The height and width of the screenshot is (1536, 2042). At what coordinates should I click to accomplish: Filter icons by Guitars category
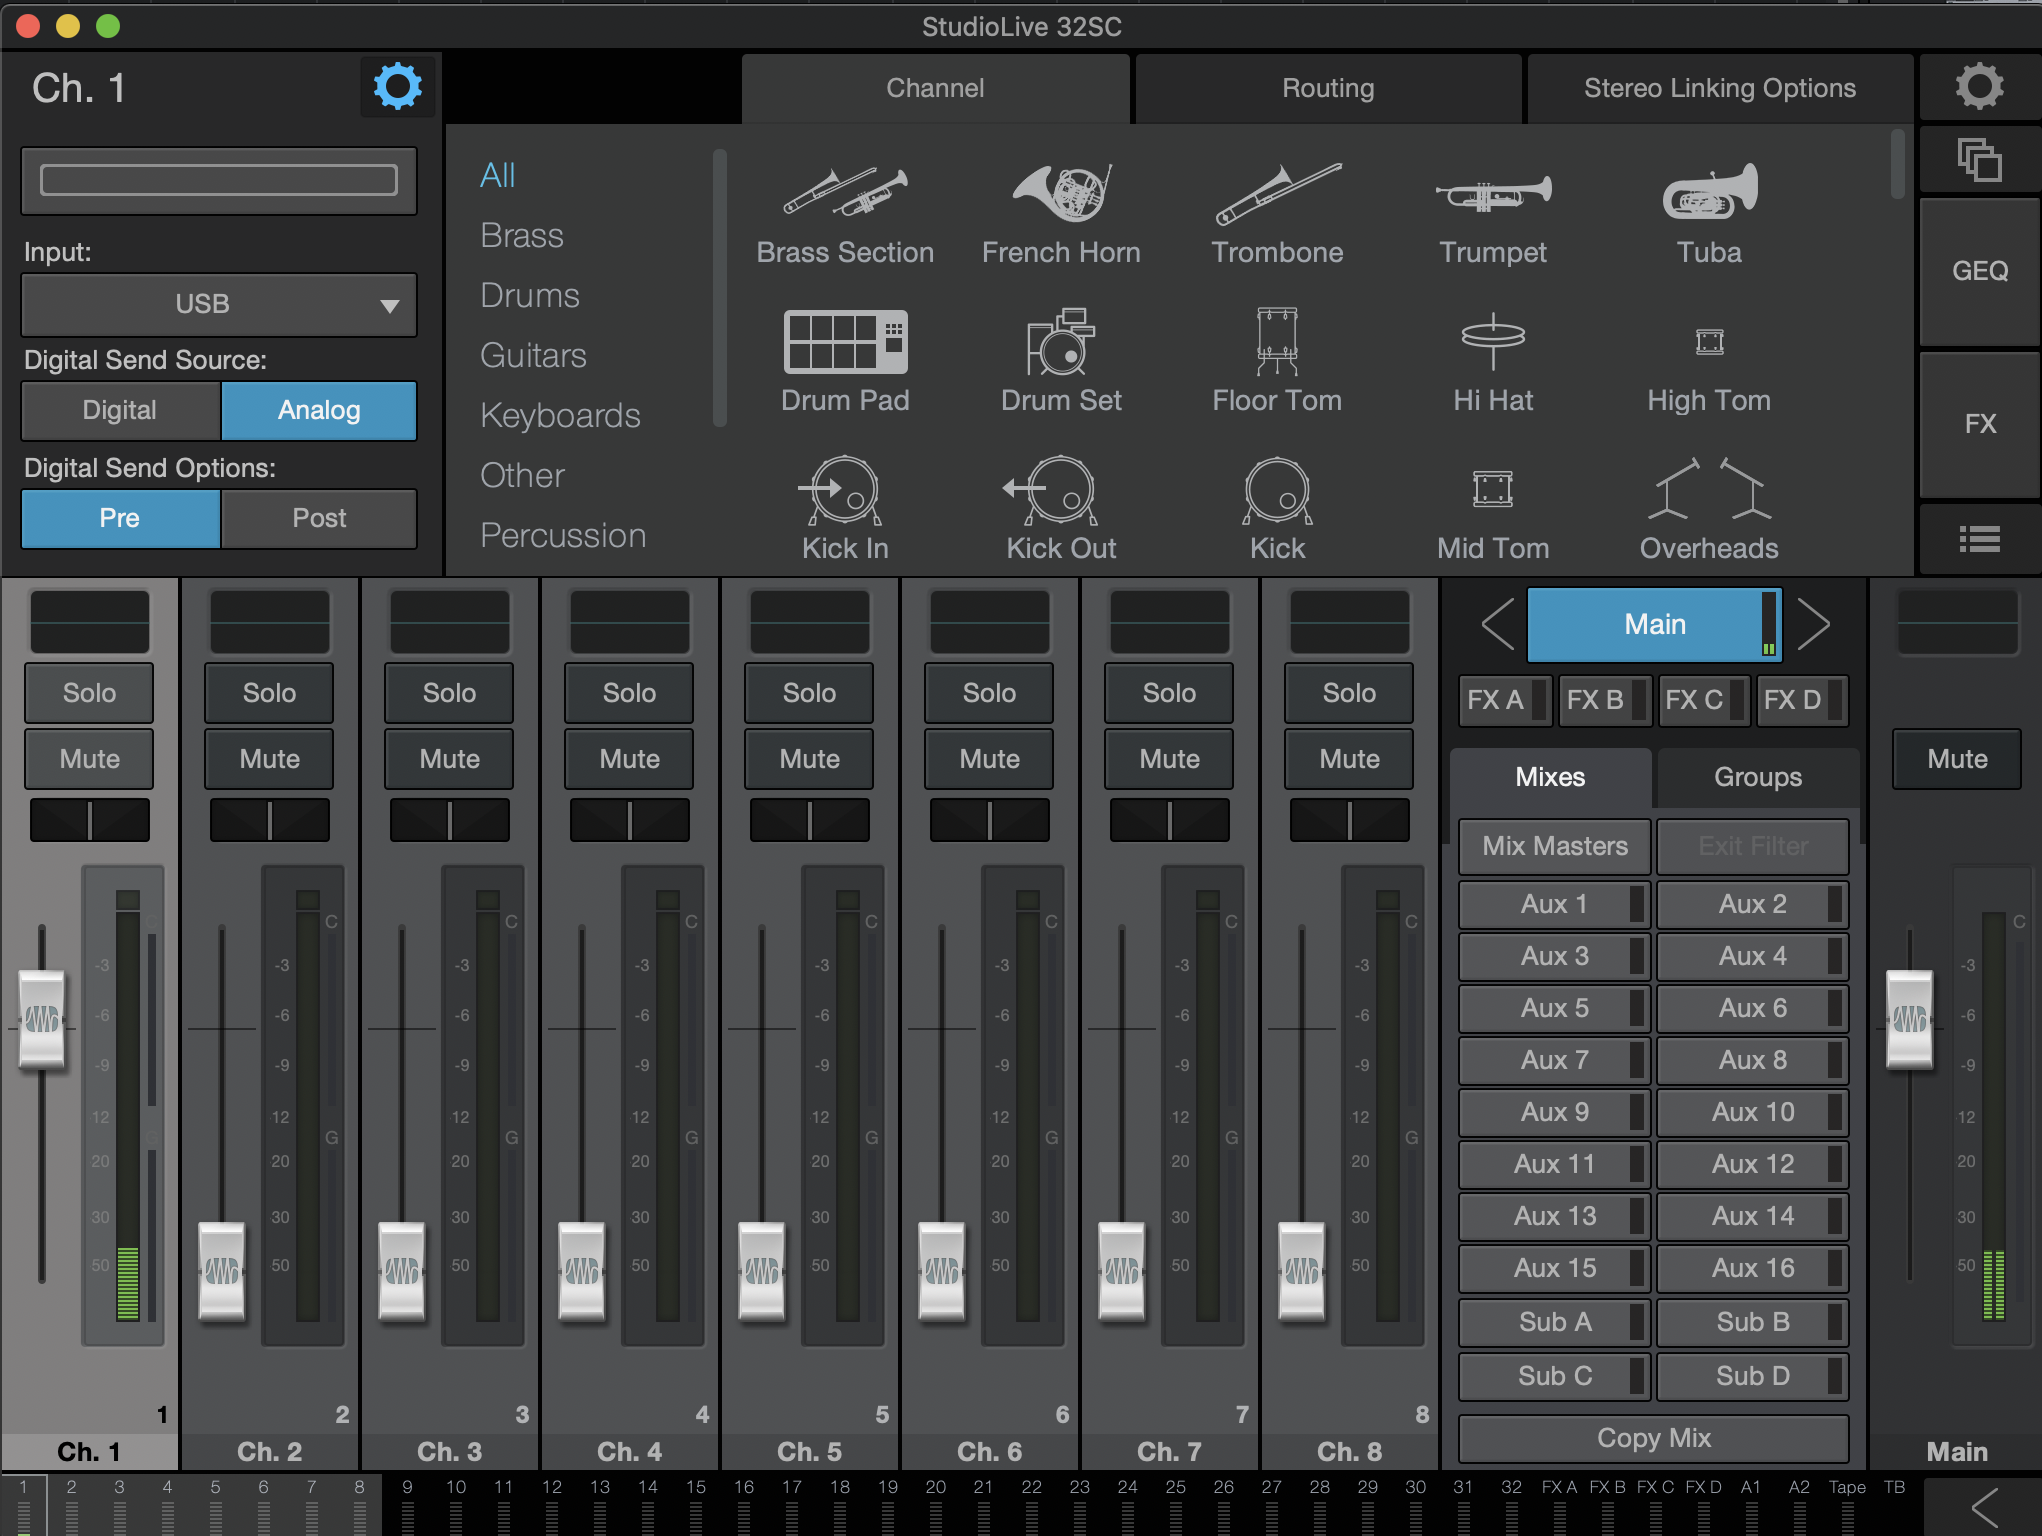[x=533, y=355]
